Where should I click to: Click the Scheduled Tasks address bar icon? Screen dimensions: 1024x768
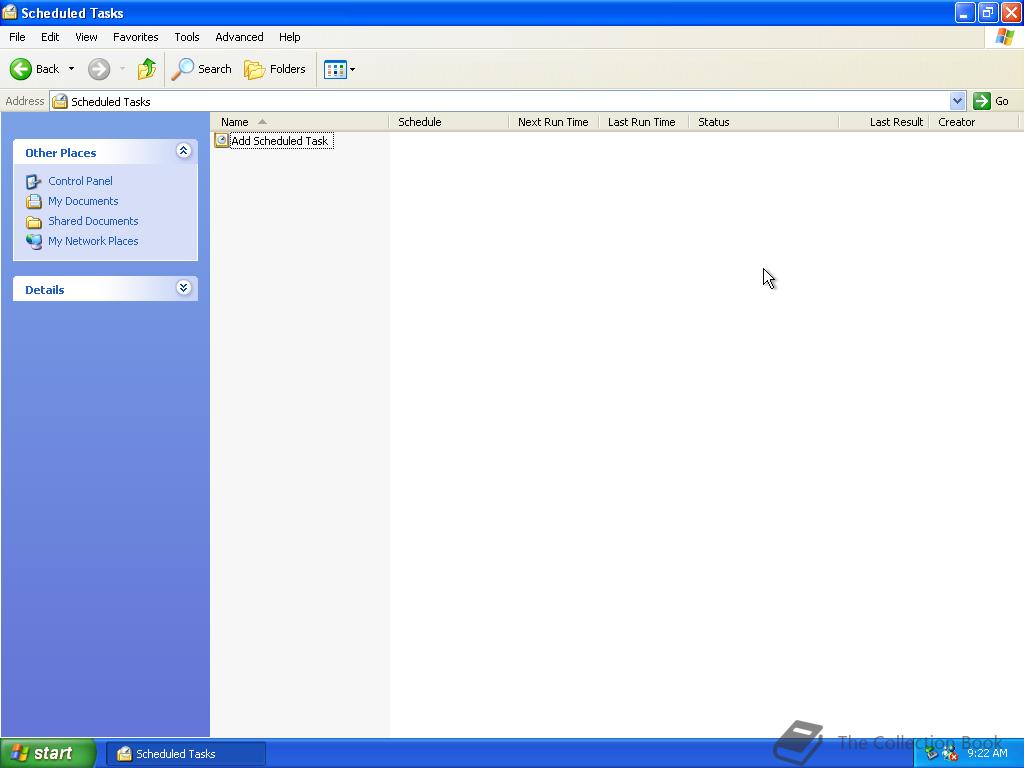tap(60, 101)
